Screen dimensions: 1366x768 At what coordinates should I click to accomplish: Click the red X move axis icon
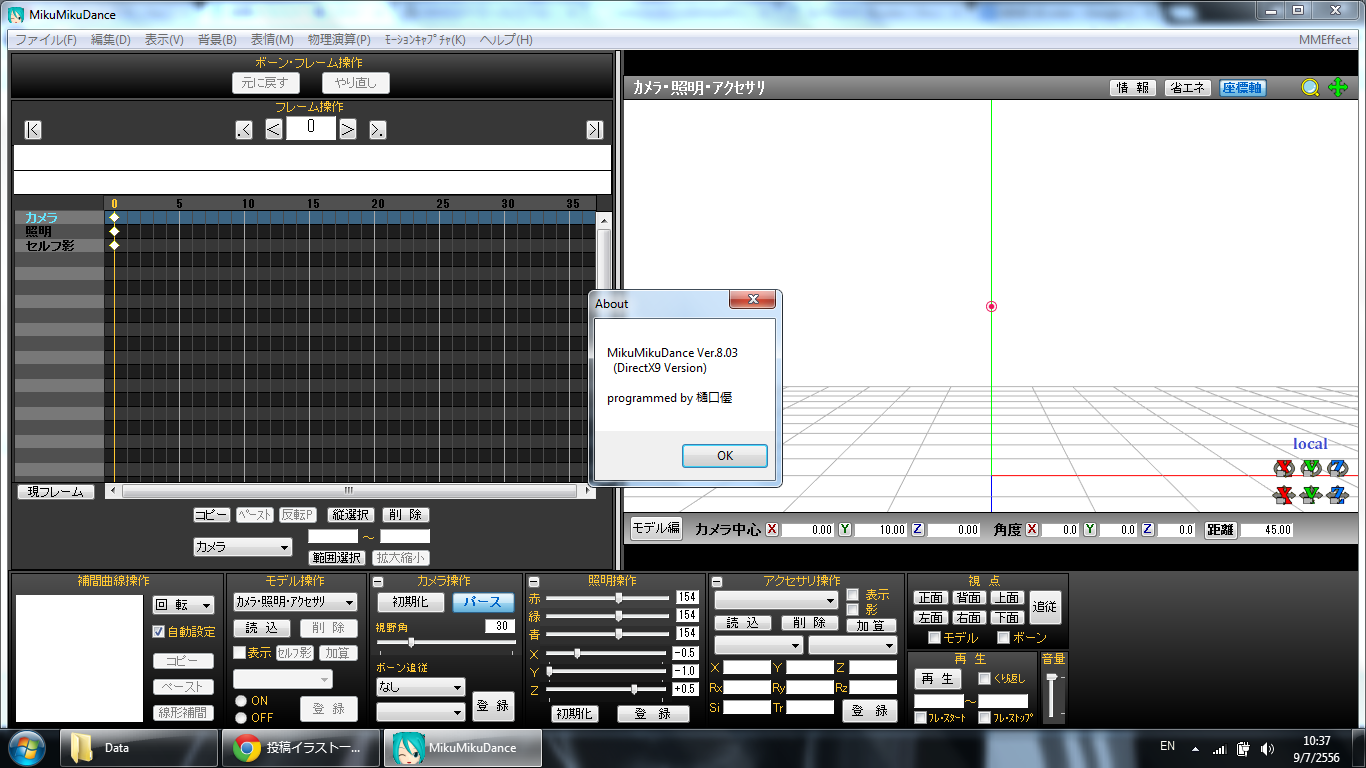pyautogui.click(x=1284, y=494)
